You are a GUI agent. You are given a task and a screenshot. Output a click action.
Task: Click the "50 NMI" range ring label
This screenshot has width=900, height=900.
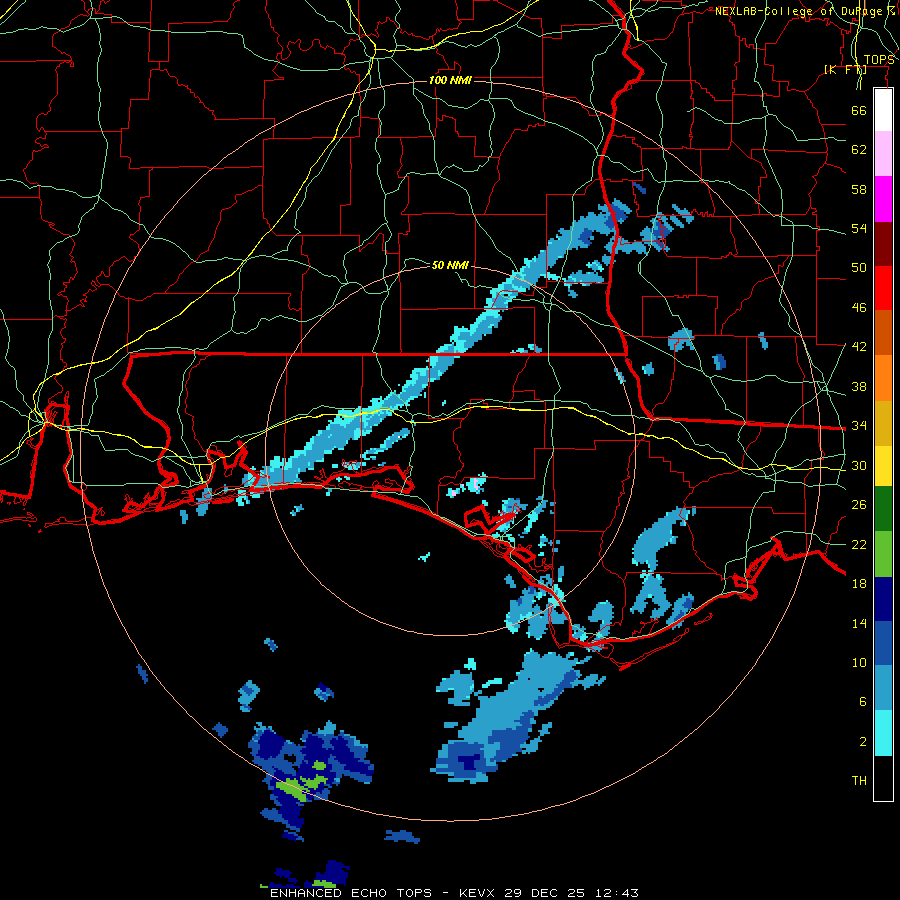click(x=451, y=265)
